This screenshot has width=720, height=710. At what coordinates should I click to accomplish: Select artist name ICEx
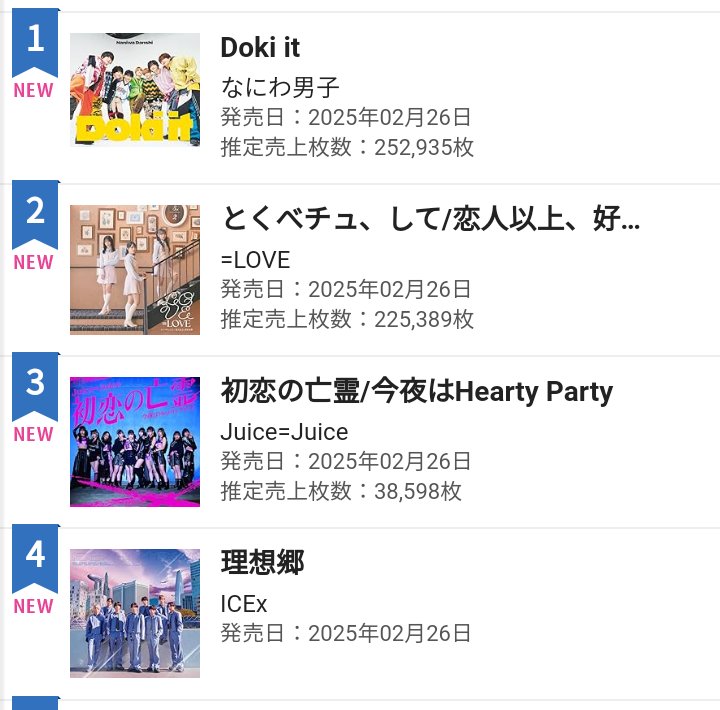[243, 604]
